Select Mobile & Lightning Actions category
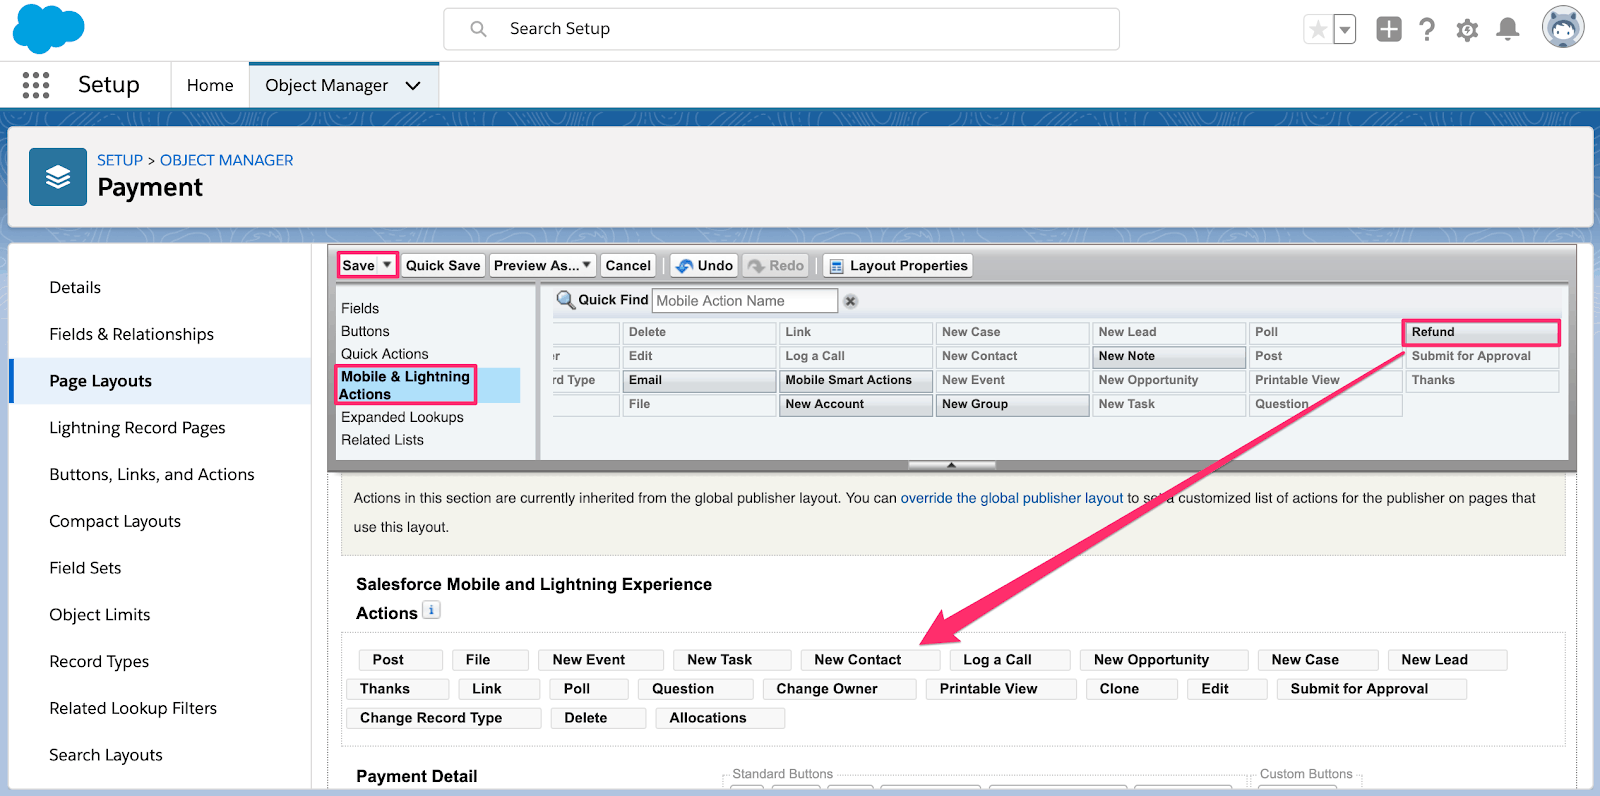 [405, 385]
